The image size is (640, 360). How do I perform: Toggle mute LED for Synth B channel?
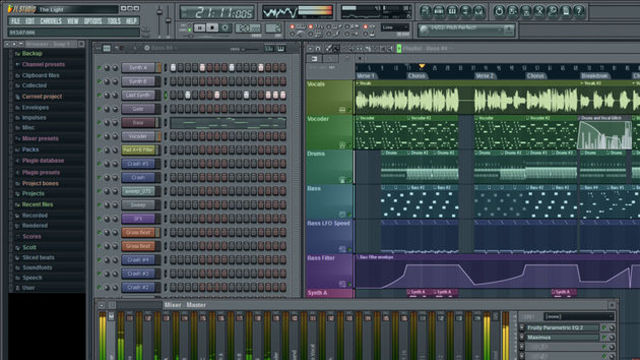click(x=99, y=81)
